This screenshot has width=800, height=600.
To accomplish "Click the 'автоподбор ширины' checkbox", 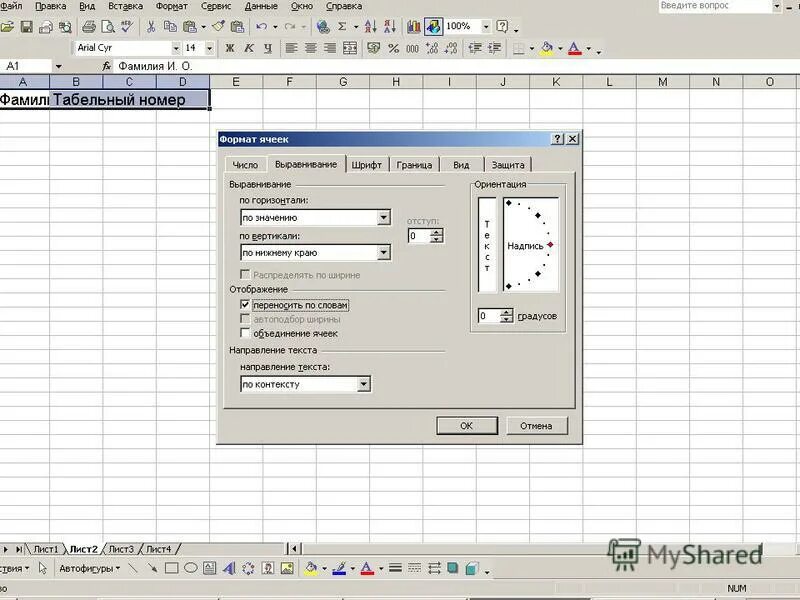I will pos(245,319).
